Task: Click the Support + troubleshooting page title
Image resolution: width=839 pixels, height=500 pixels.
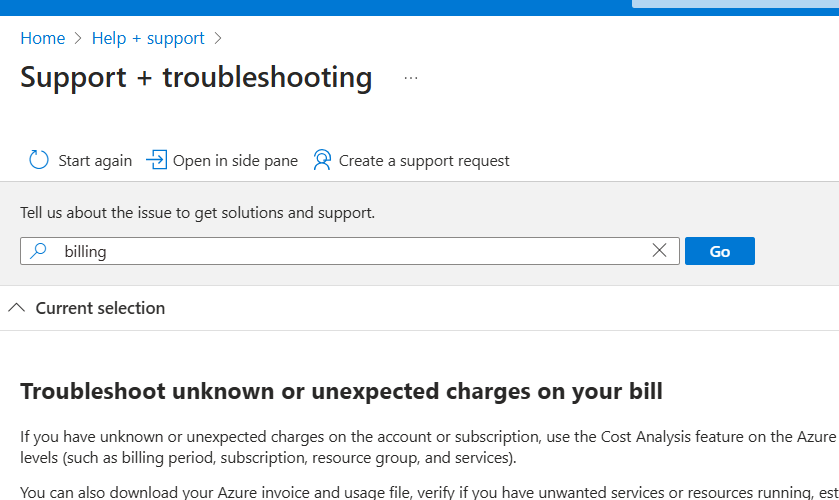Action: (x=196, y=78)
